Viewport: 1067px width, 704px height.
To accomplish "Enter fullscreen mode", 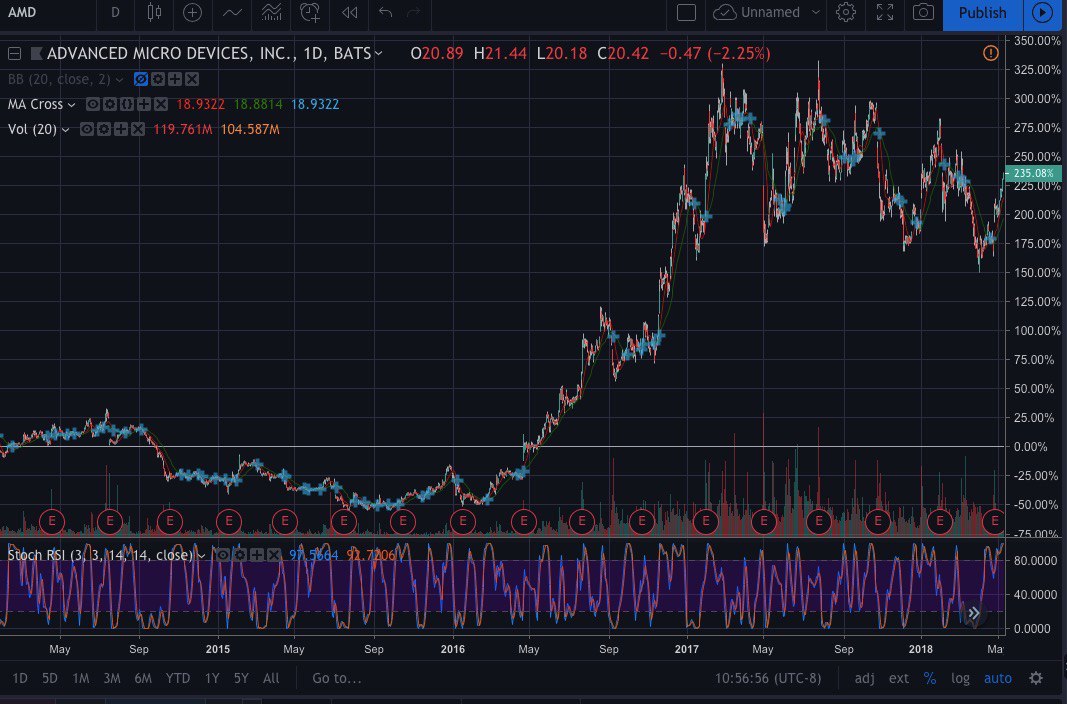I will point(884,13).
